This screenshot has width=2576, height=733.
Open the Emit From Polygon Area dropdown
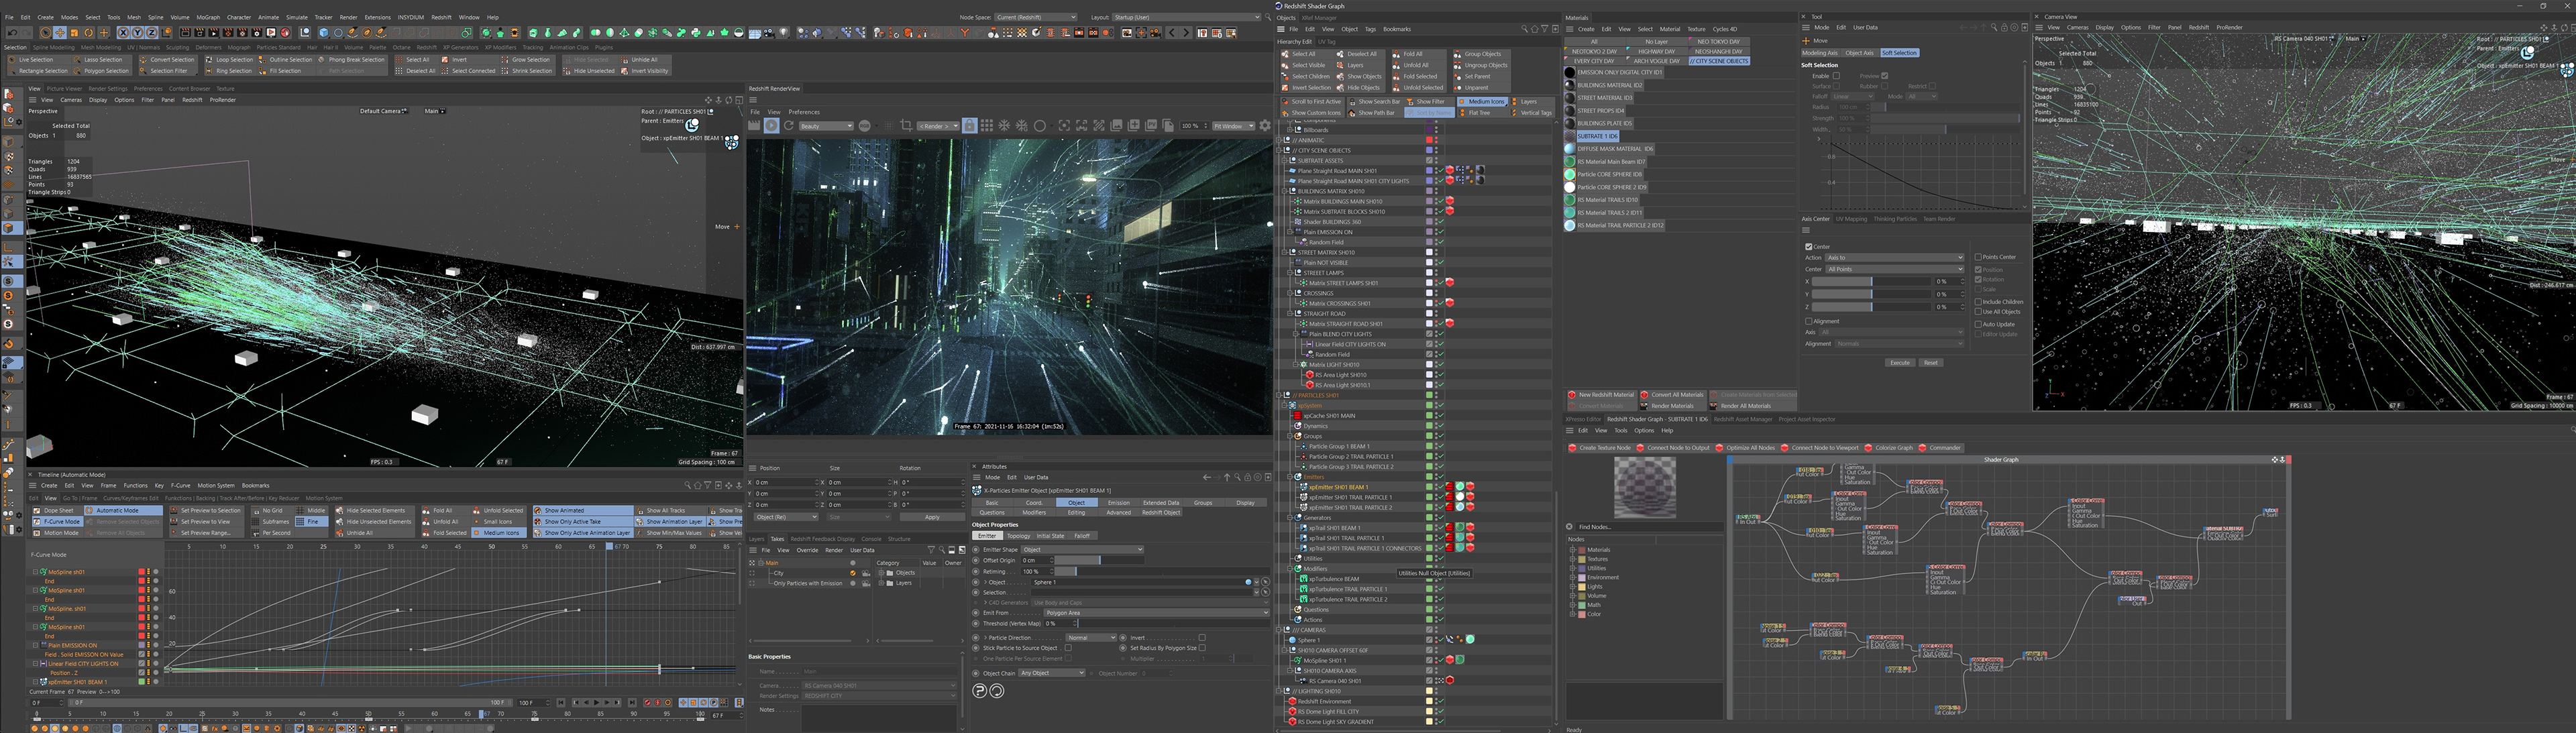1157,613
